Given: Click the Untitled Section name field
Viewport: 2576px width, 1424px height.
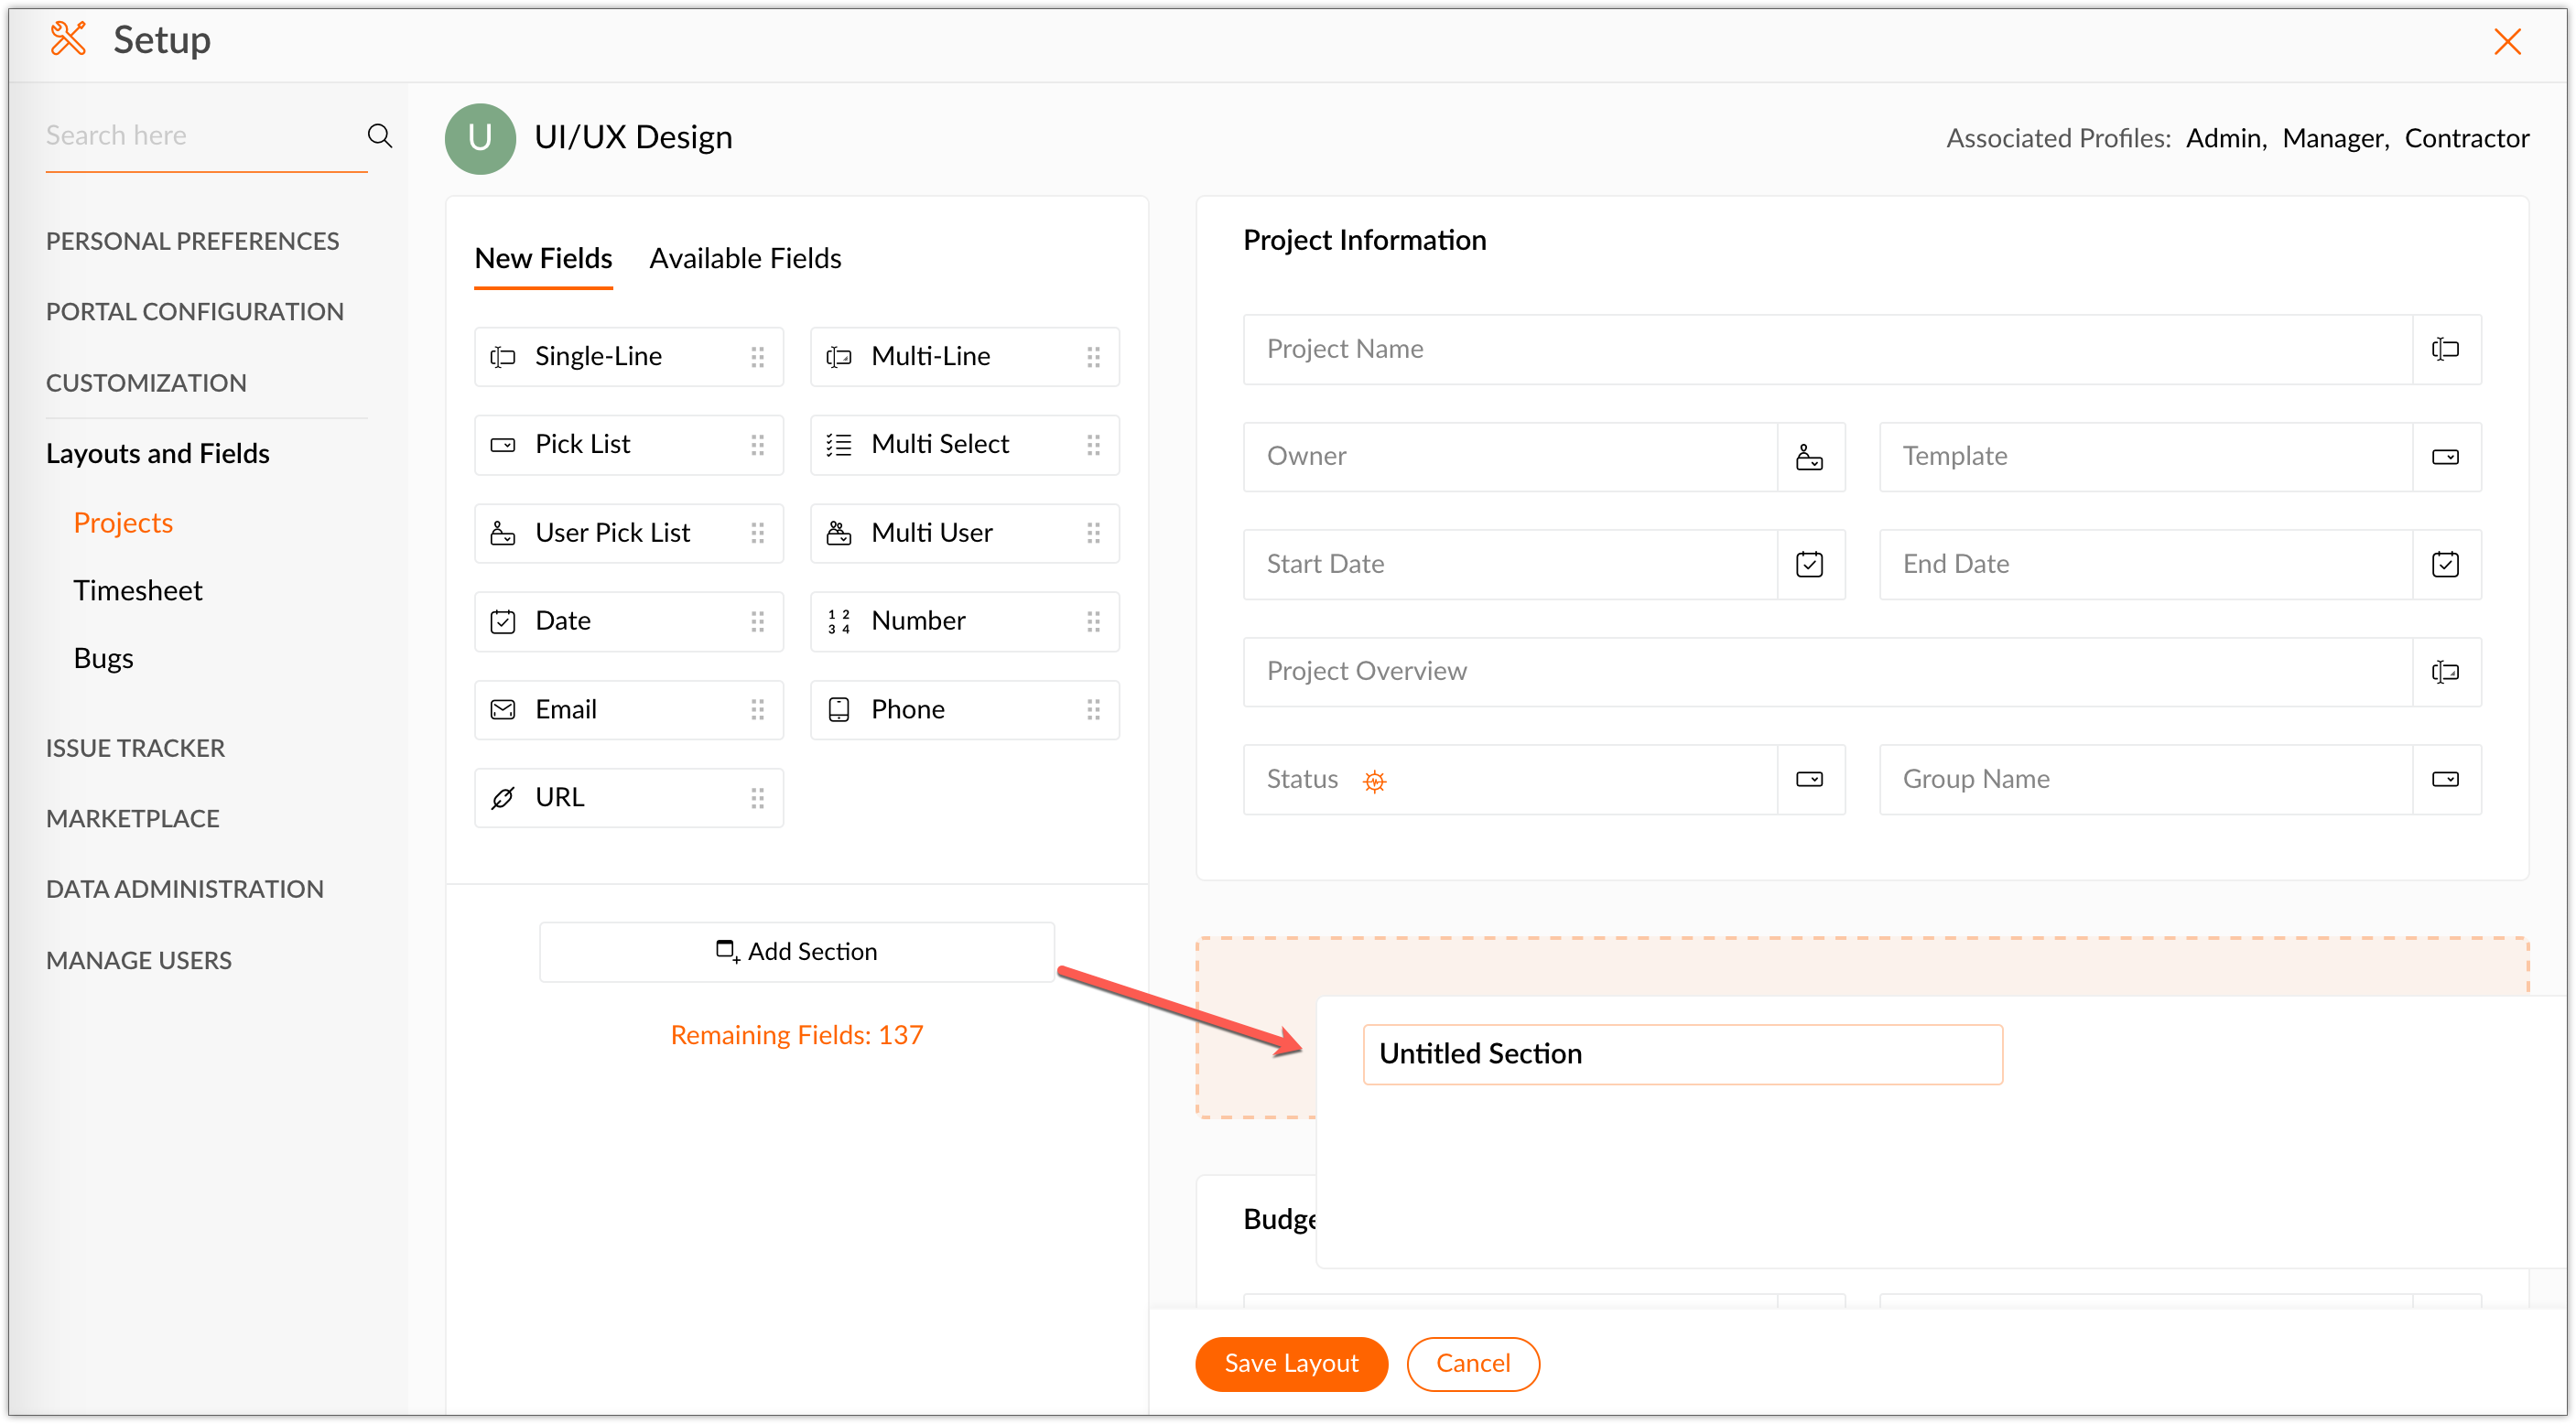Looking at the screenshot, I should point(1682,1054).
